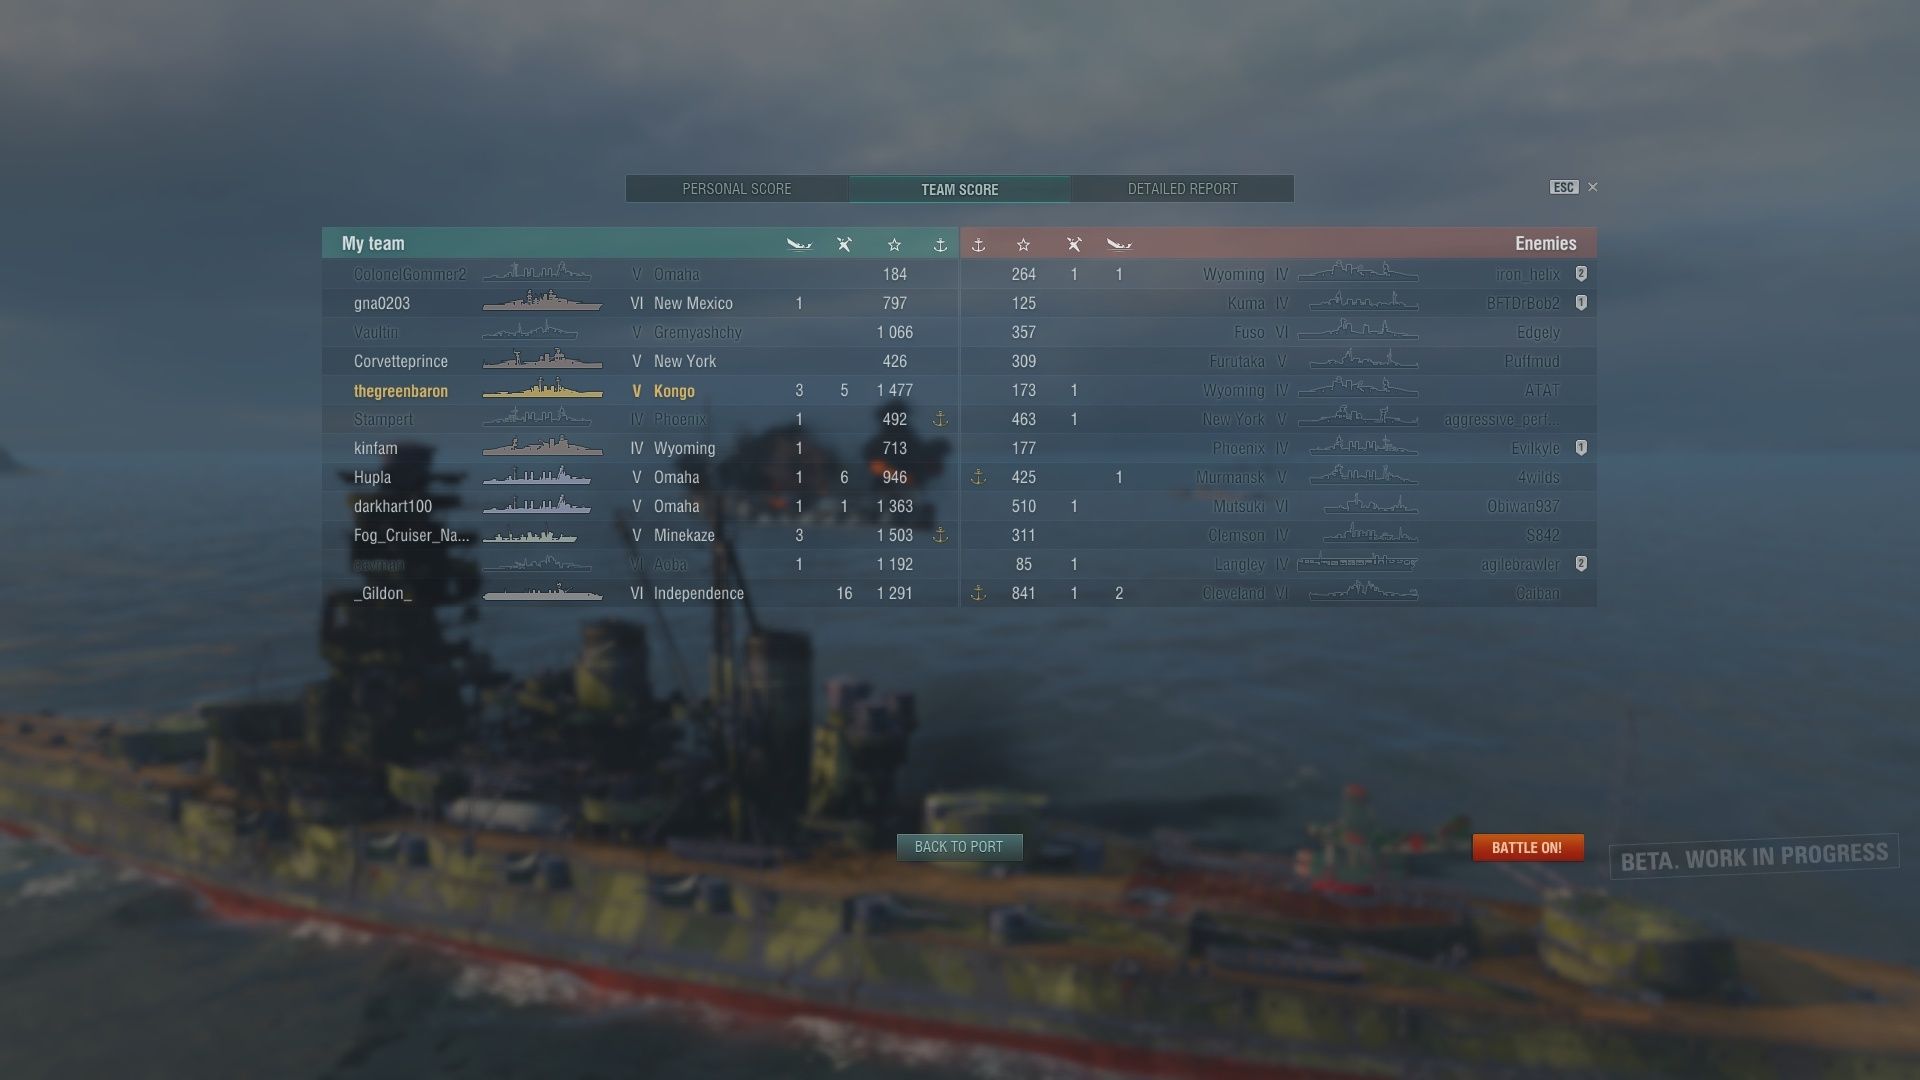Click the Kongo ship silhouette thumbnail

click(x=542, y=389)
